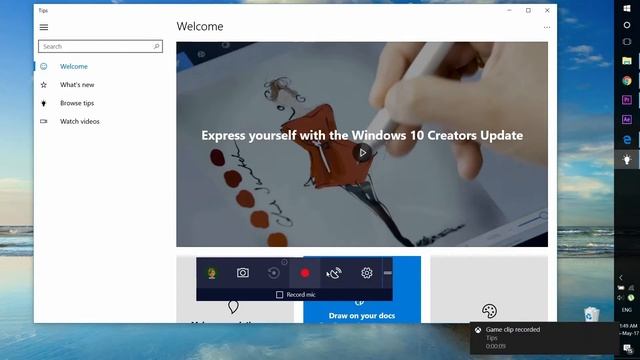
Task: Click the Record that replay icon
Action: pyautogui.click(x=274, y=273)
